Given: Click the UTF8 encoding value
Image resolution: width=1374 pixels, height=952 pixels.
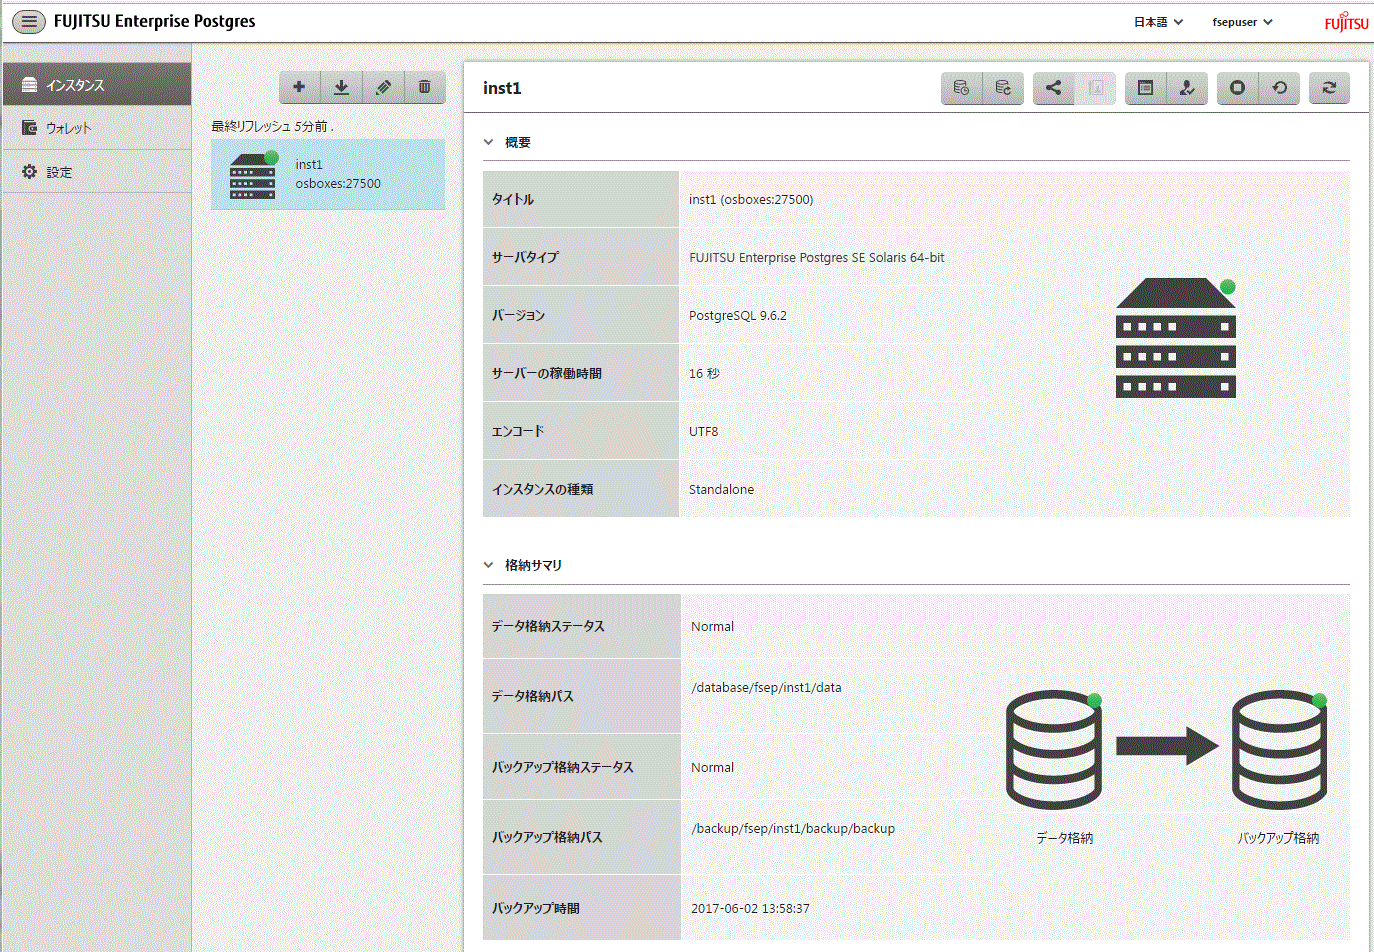Looking at the screenshot, I should (x=704, y=431).
